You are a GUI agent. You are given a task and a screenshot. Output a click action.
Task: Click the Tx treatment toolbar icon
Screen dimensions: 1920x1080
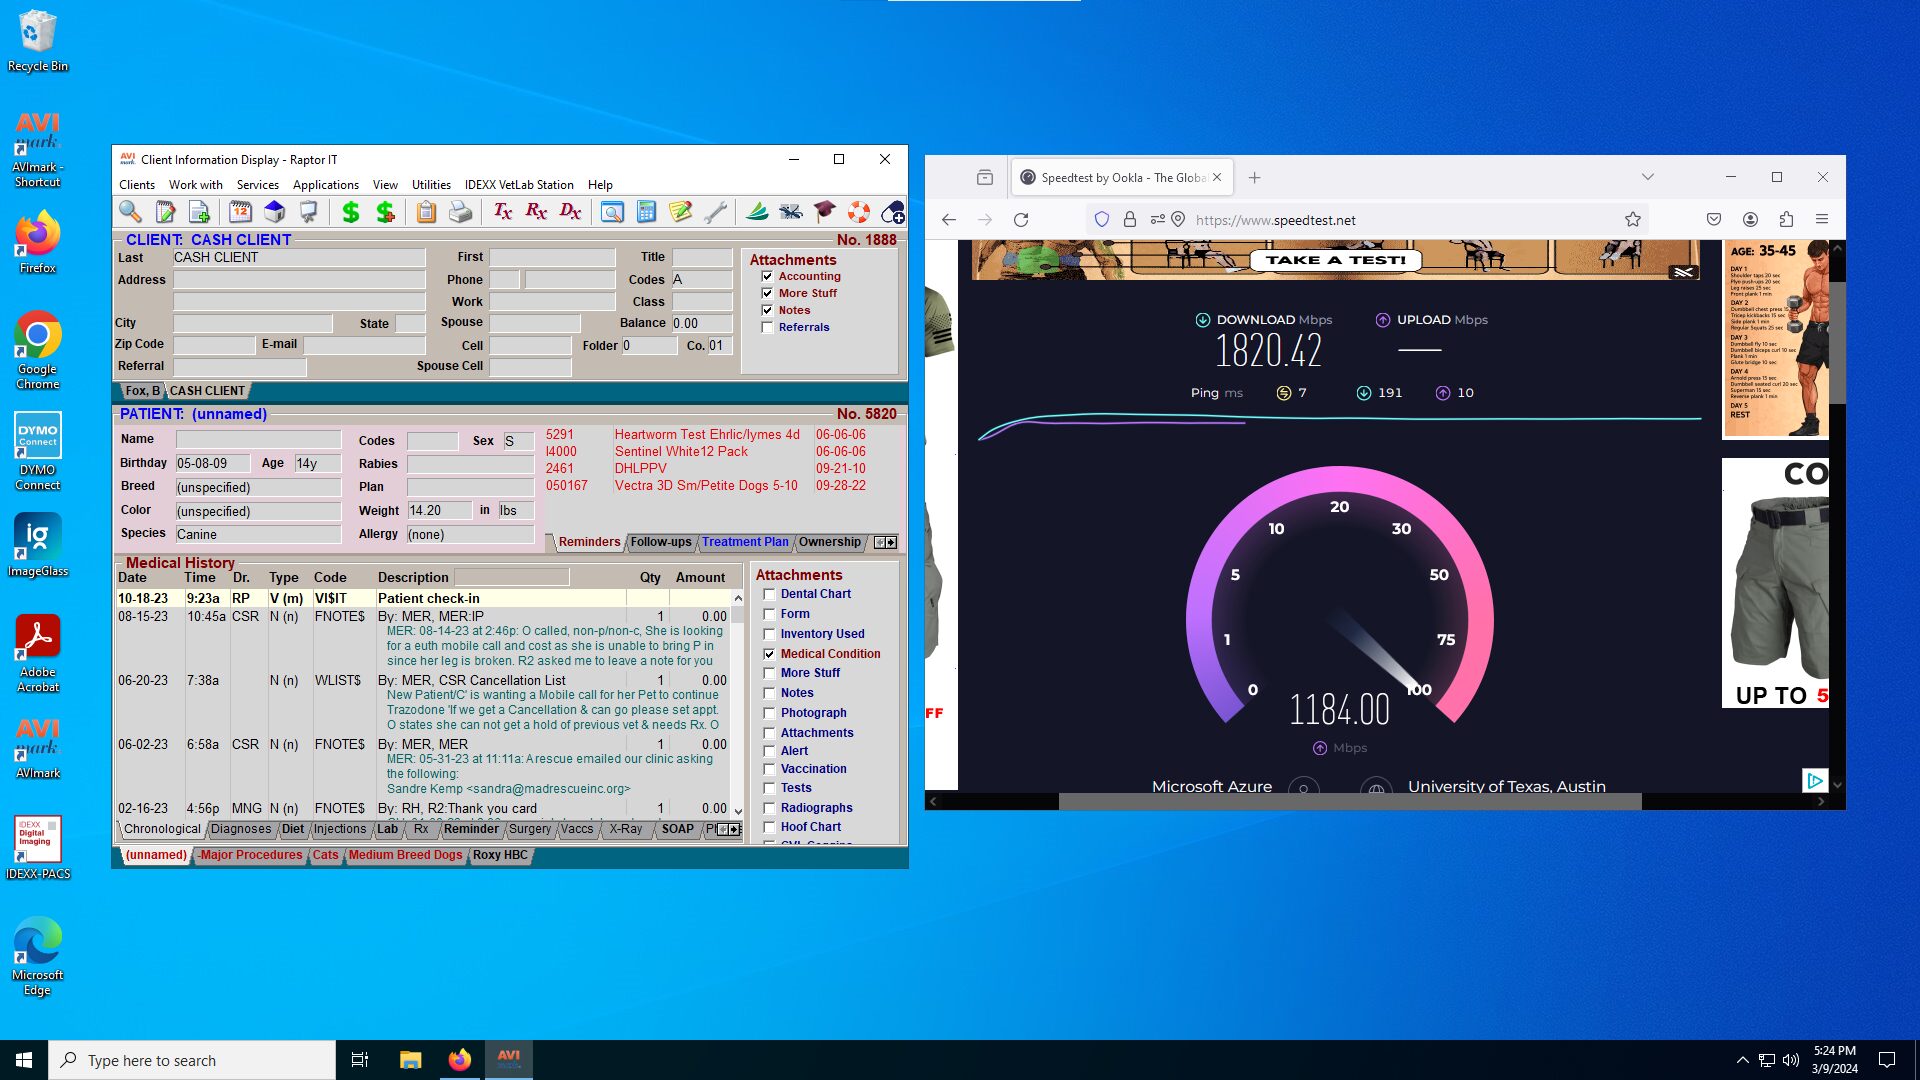pos(502,212)
